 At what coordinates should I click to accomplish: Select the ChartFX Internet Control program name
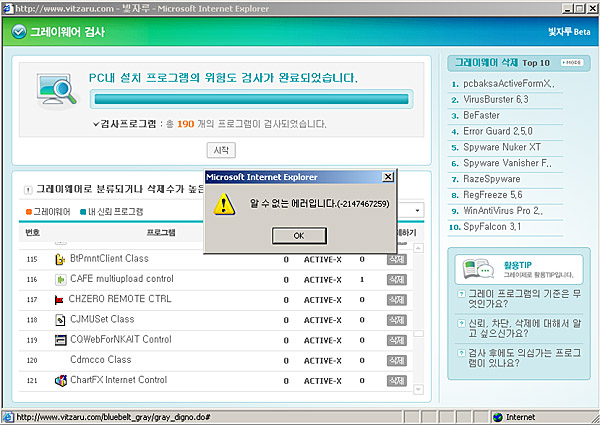(x=119, y=380)
